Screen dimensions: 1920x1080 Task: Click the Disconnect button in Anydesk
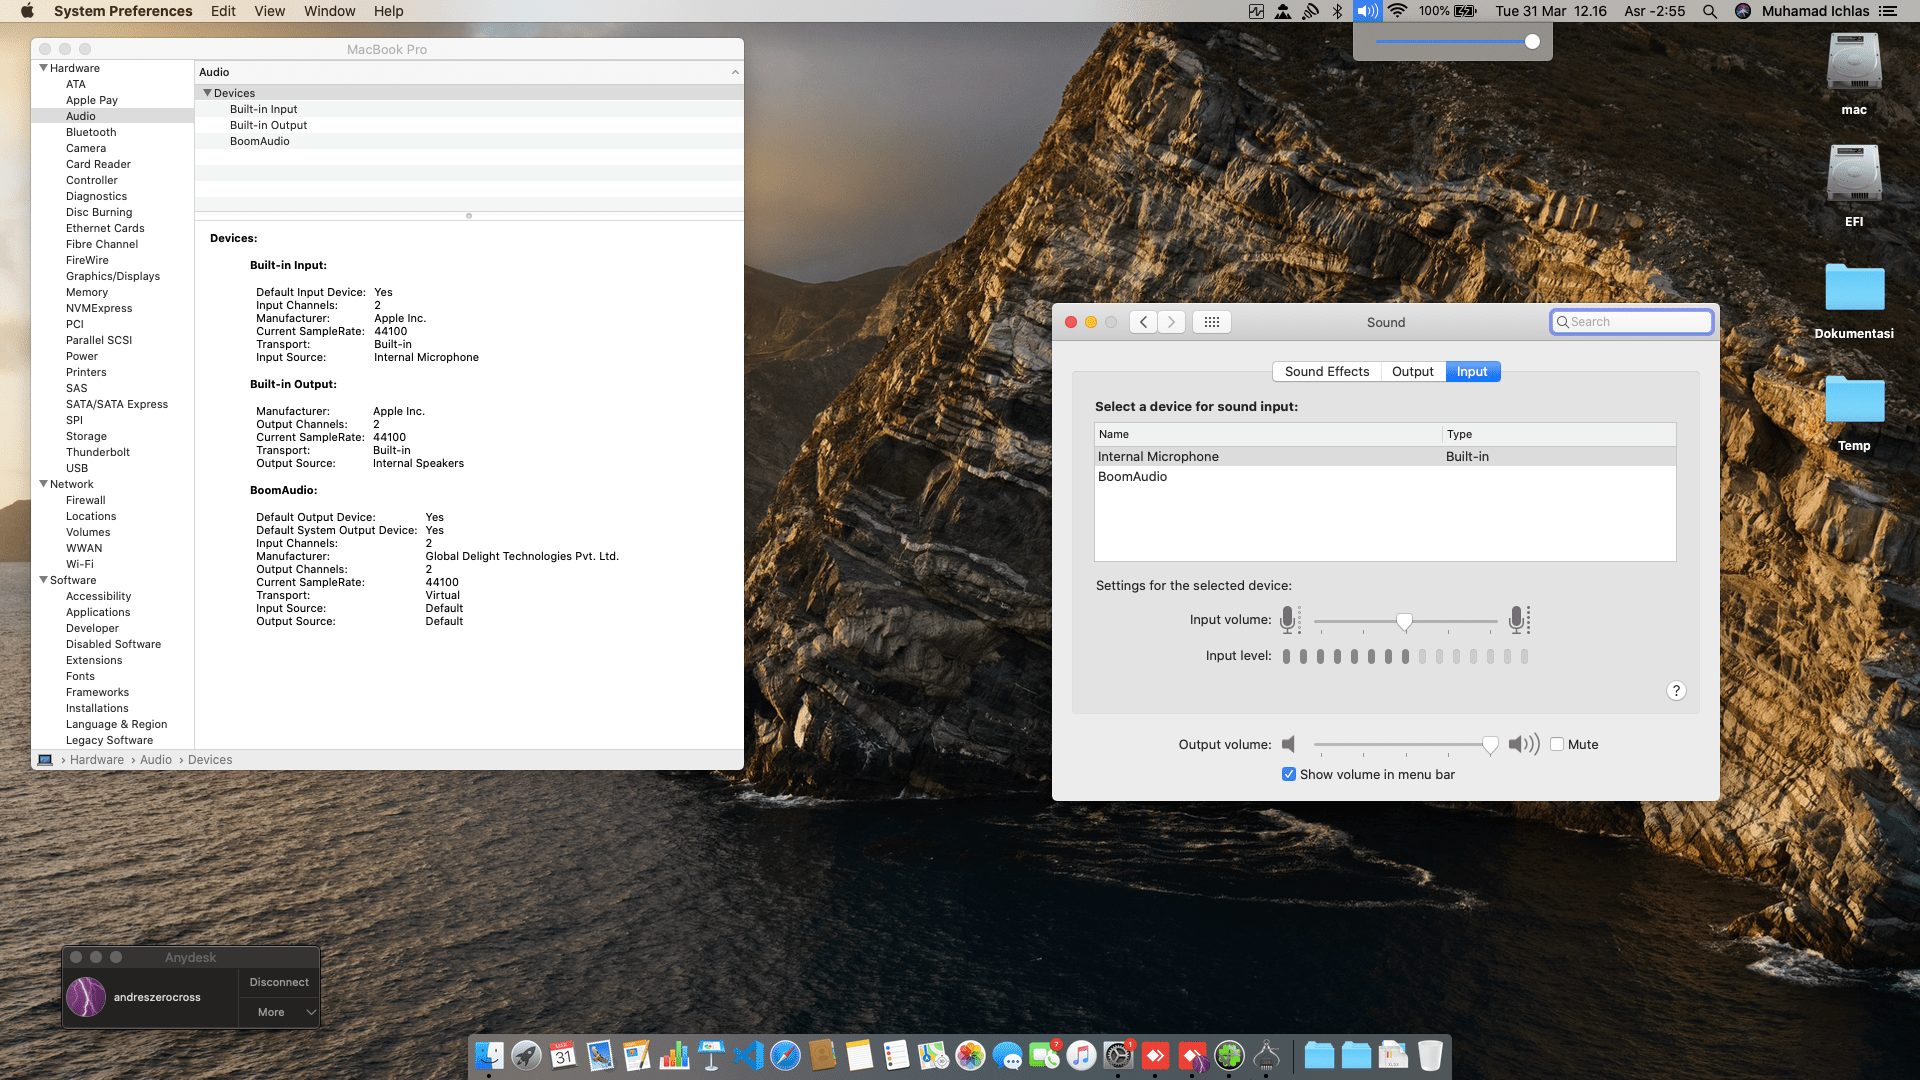[x=279, y=982]
